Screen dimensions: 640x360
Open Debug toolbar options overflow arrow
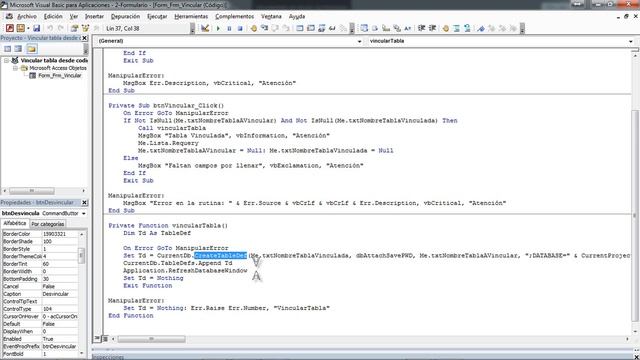click(x=352, y=28)
